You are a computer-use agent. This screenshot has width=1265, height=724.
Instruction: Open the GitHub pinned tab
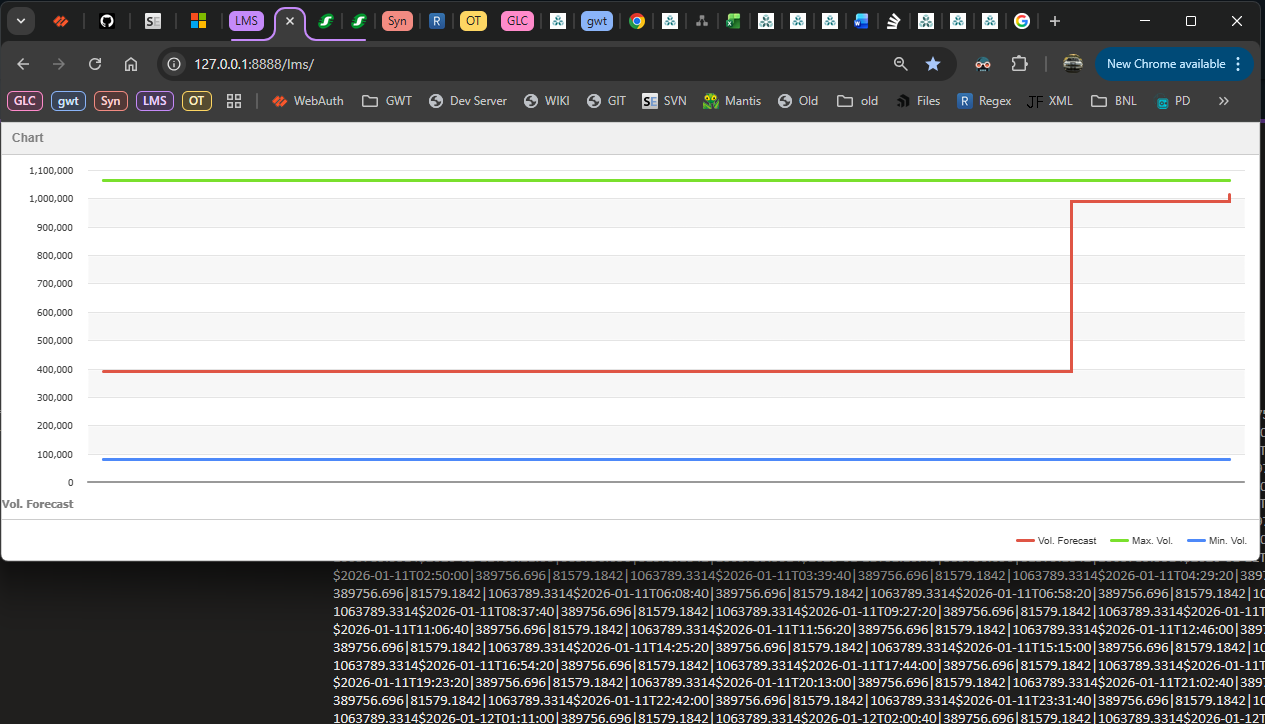point(107,21)
